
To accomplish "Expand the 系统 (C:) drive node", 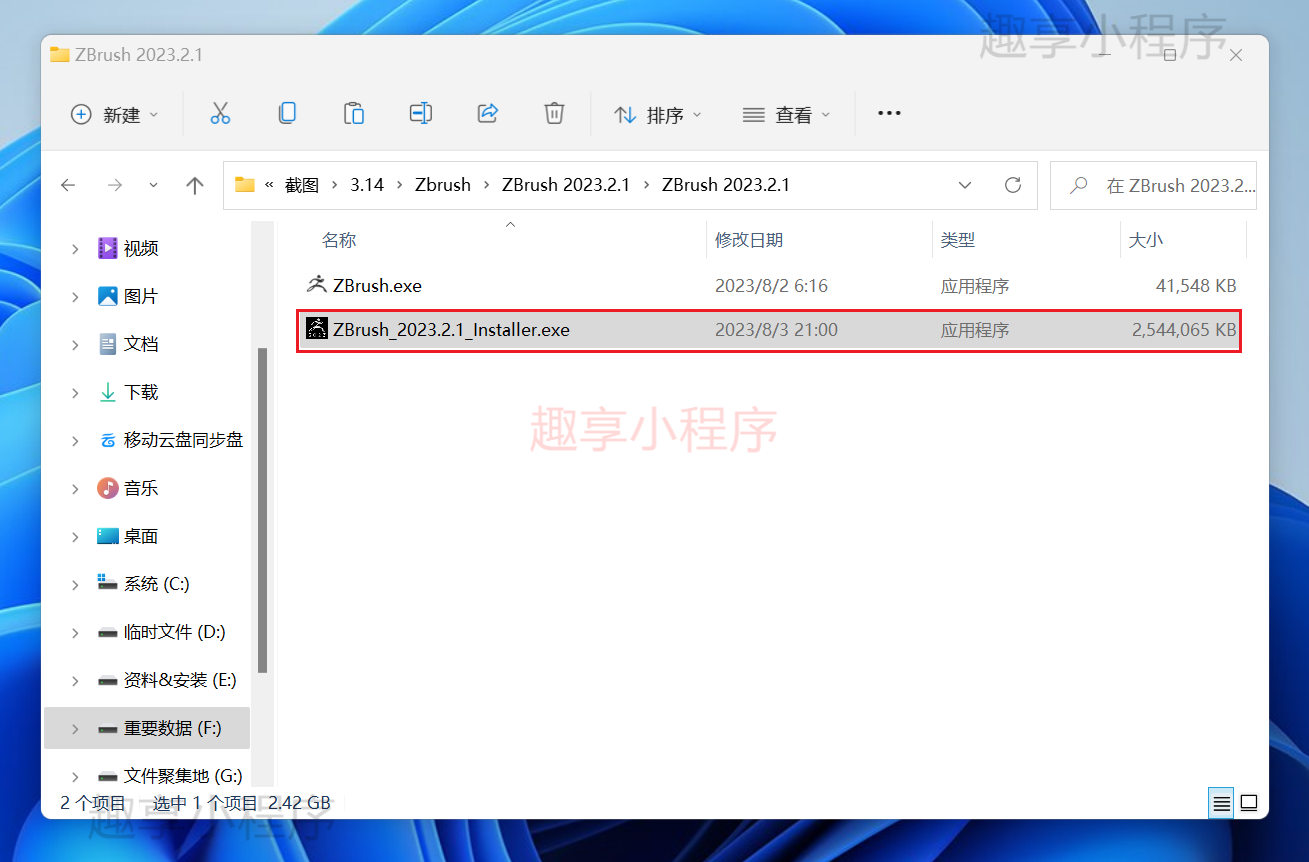I will coord(75,584).
